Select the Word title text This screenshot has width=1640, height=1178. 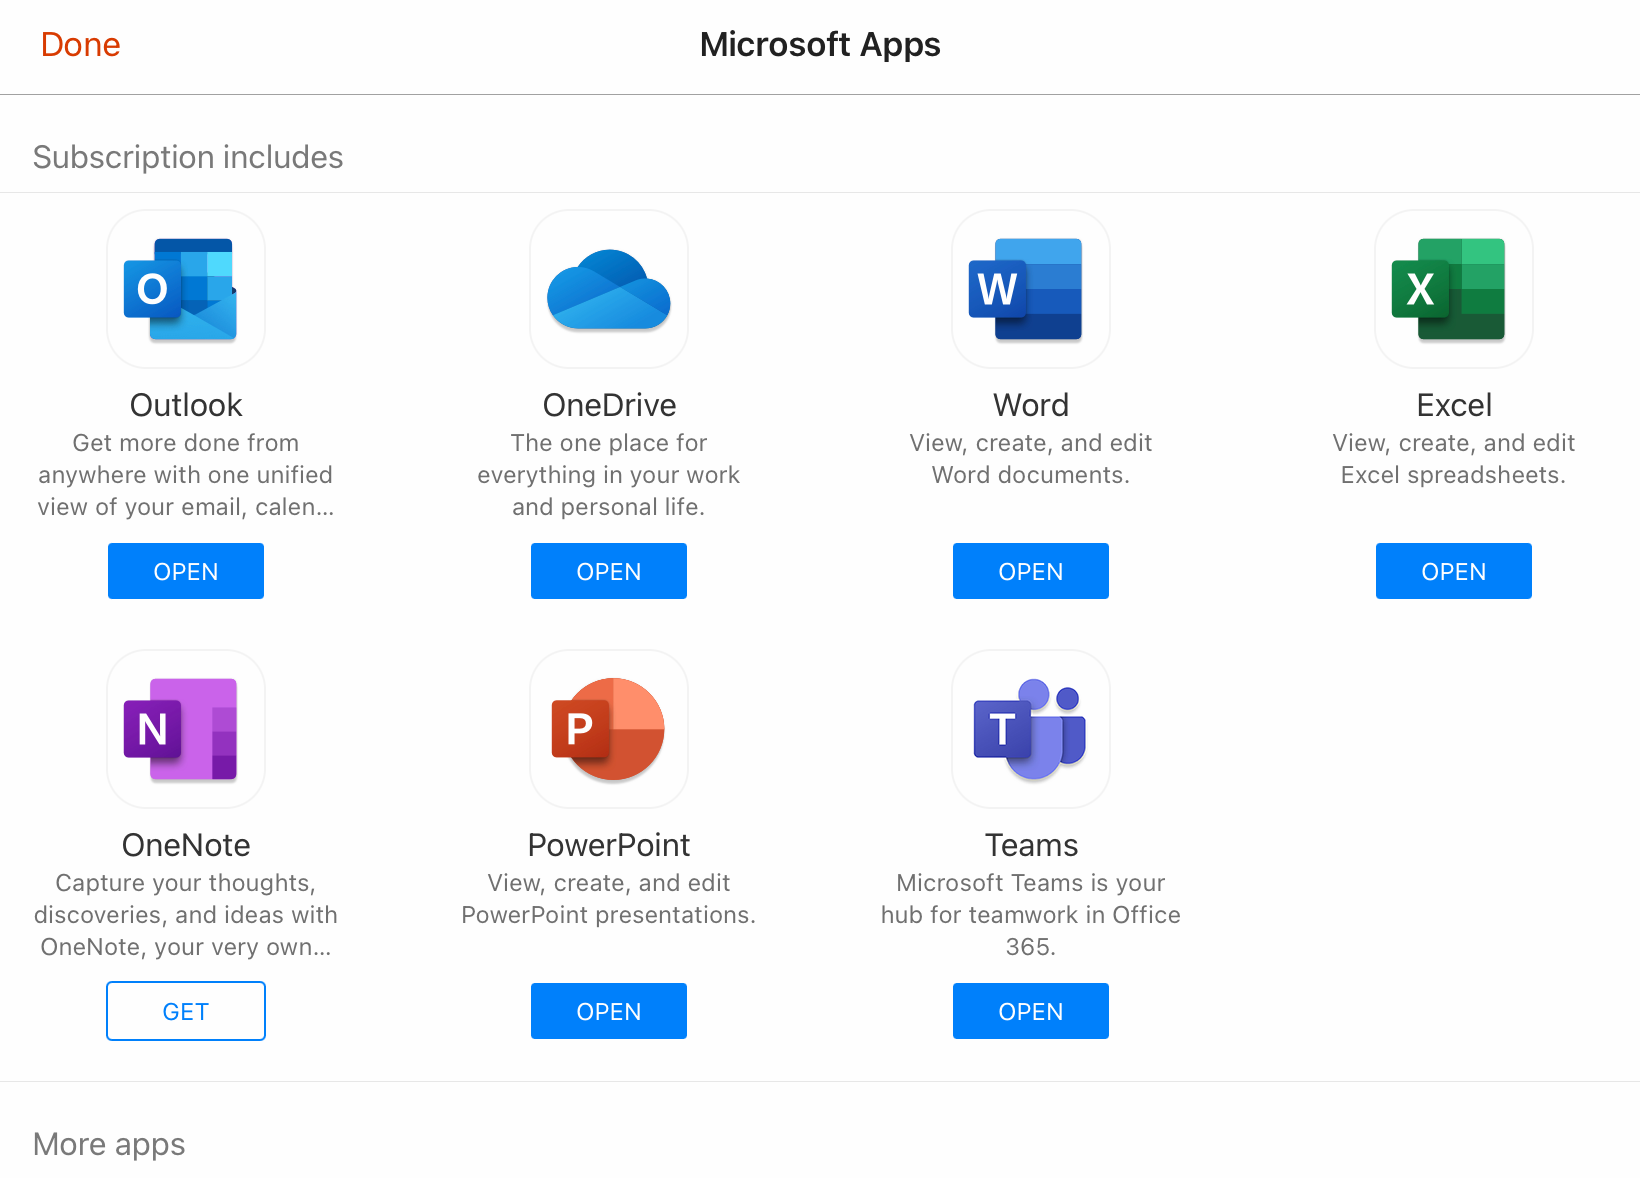tap(1031, 405)
